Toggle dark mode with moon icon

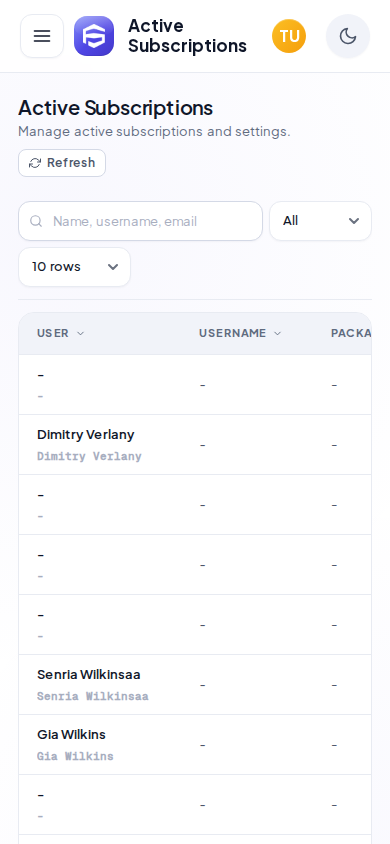(x=348, y=36)
